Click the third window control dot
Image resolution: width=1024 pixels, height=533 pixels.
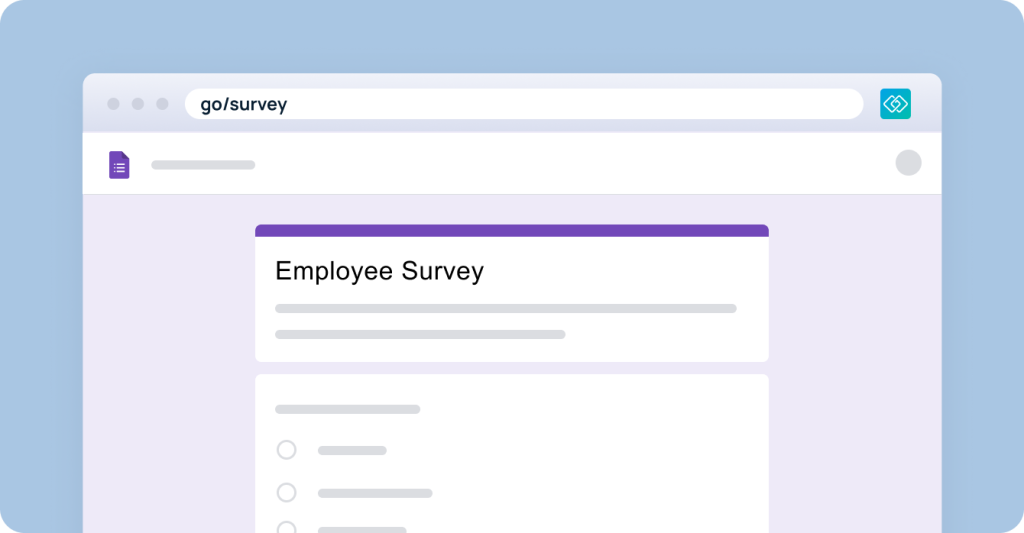click(x=163, y=104)
